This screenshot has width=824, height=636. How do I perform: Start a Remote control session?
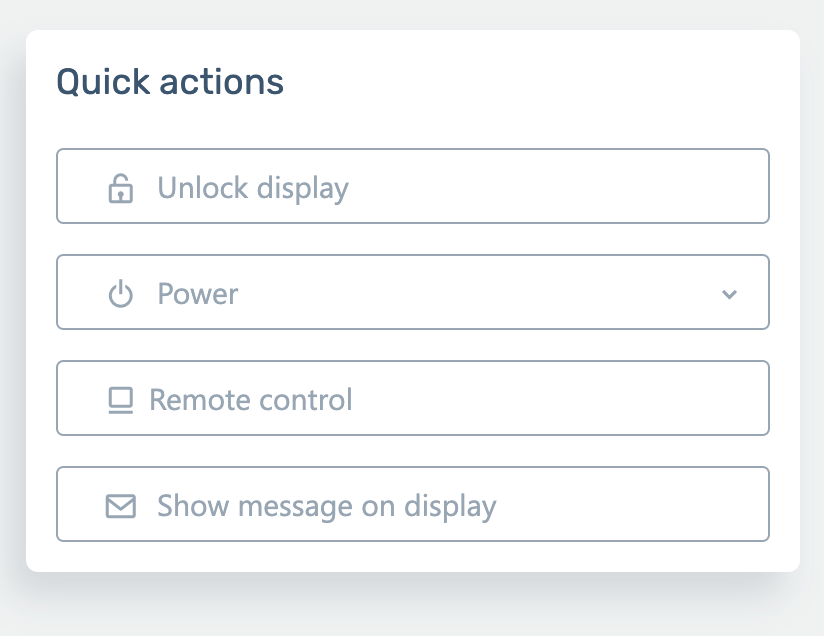point(412,399)
